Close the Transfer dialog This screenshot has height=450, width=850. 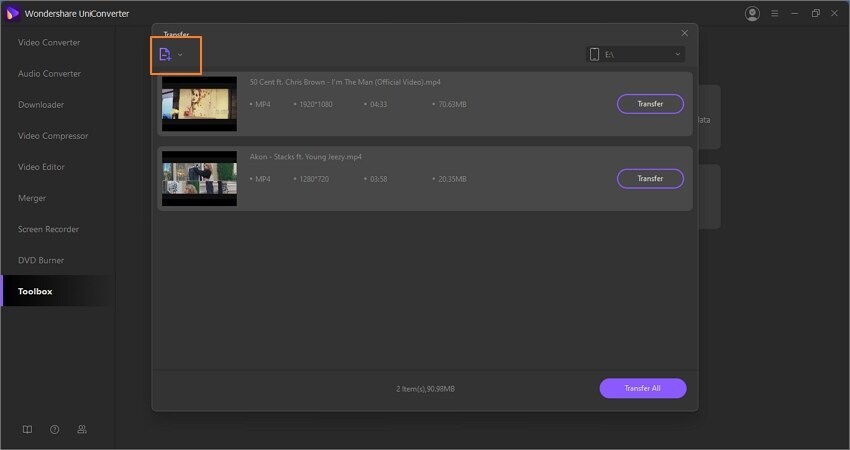pyautogui.click(x=685, y=33)
